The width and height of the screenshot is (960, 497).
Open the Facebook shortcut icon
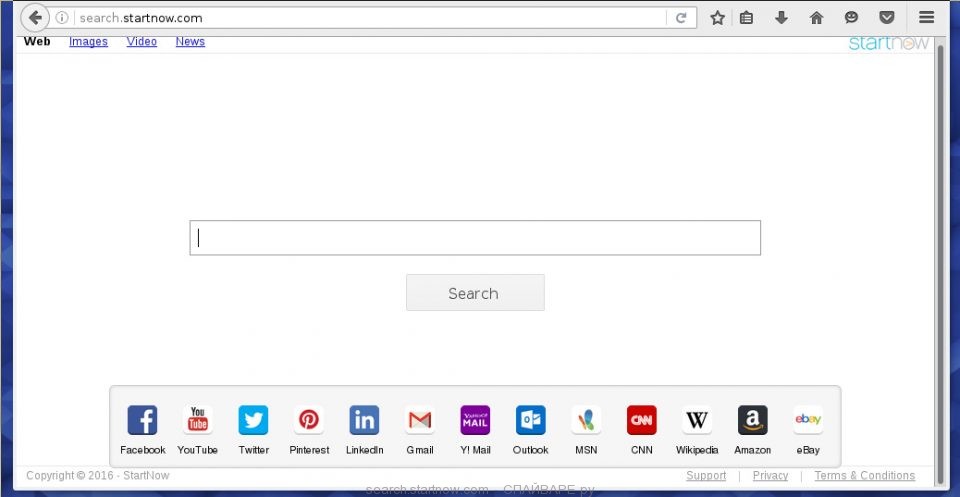point(142,420)
